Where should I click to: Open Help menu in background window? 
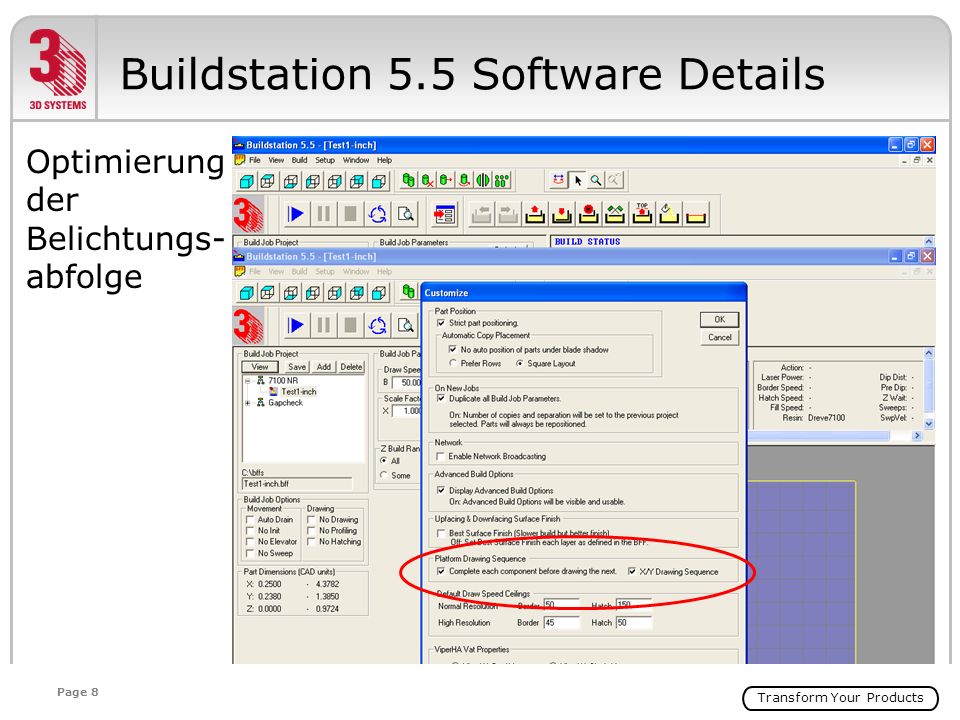384,160
